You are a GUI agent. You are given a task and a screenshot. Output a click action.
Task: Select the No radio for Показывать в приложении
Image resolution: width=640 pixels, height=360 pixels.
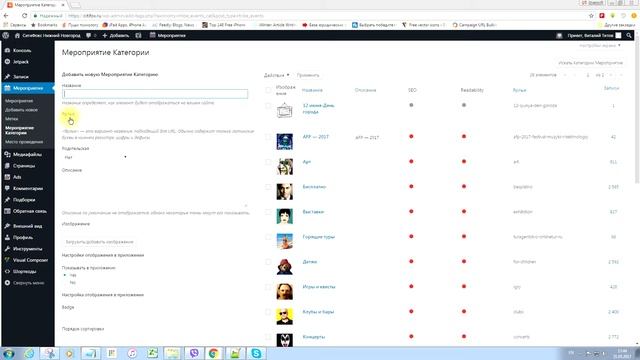pos(65,282)
